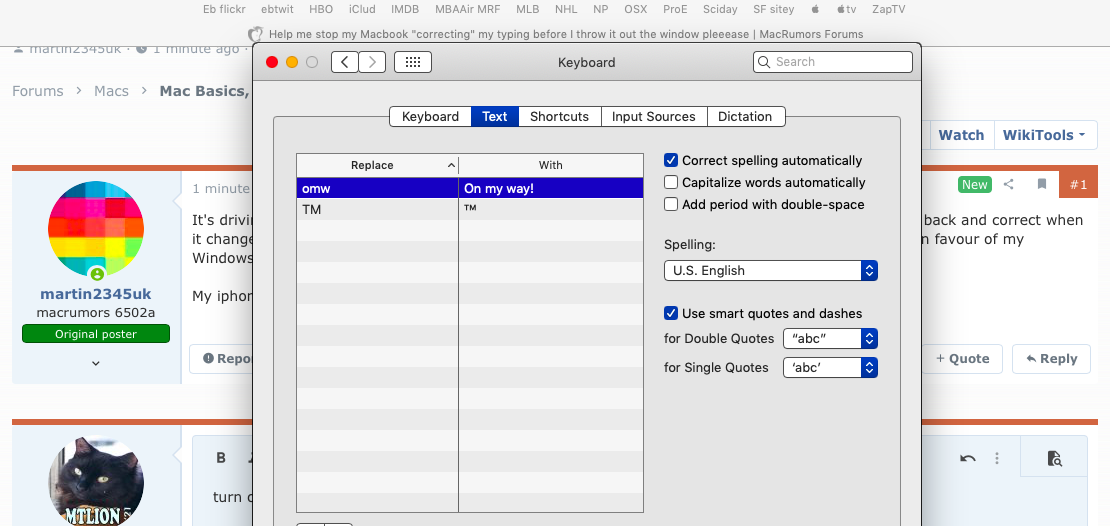Enable Capitalize words automatically
1110x526 pixels.
click(671, 182)
